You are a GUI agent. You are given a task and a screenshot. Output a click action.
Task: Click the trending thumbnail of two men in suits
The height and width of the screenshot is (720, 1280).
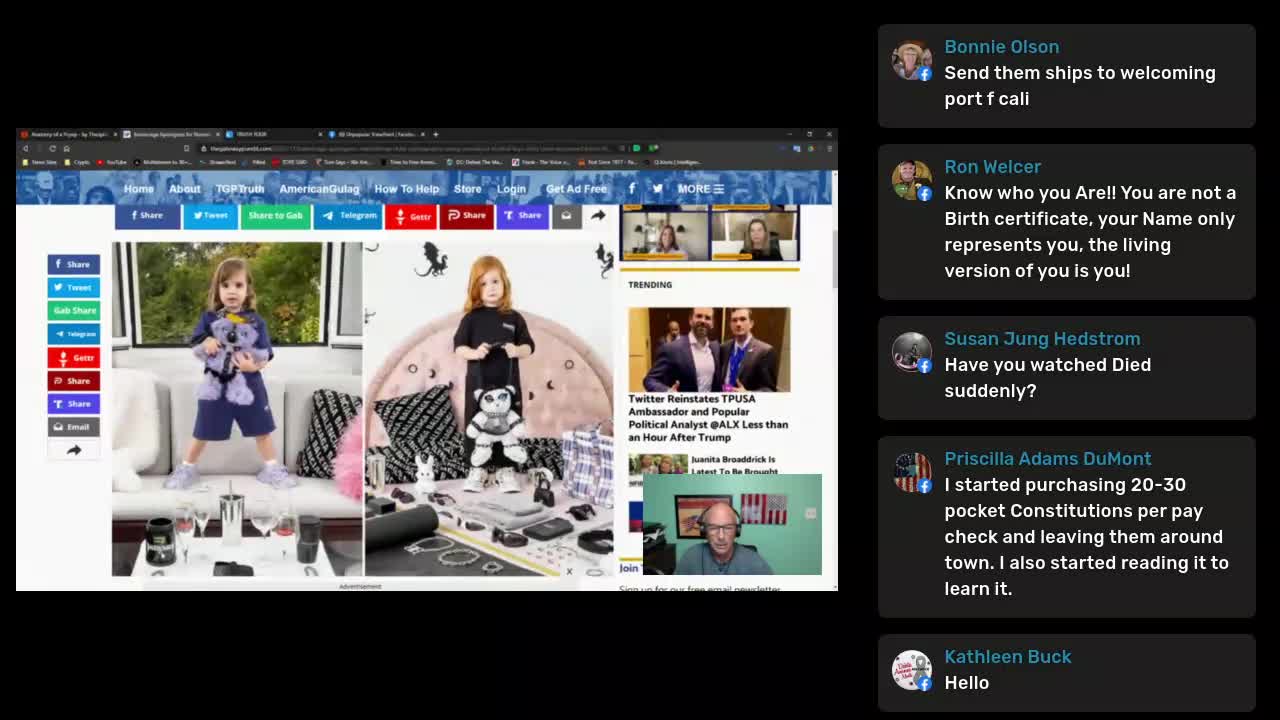tap(709, 349)
